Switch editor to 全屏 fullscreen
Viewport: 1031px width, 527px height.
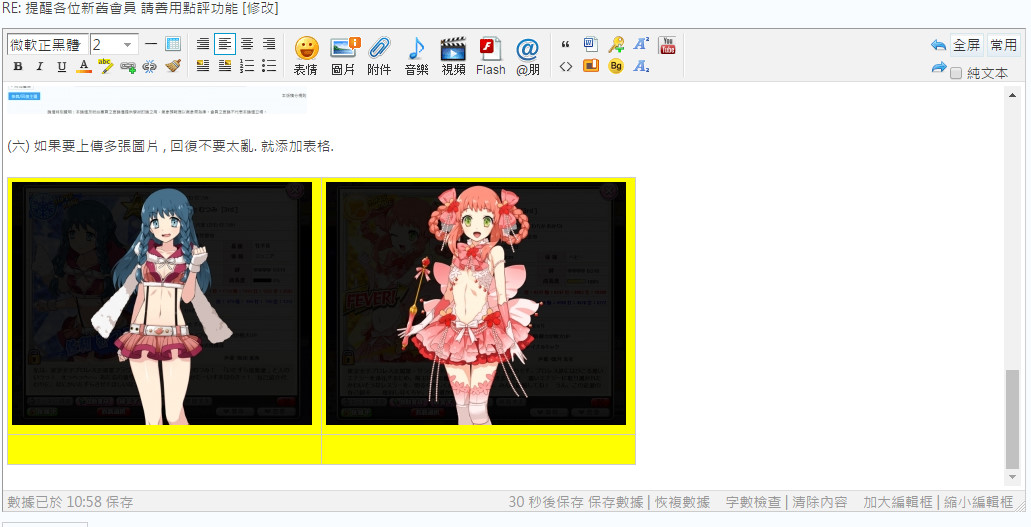(x=967, y=45)
